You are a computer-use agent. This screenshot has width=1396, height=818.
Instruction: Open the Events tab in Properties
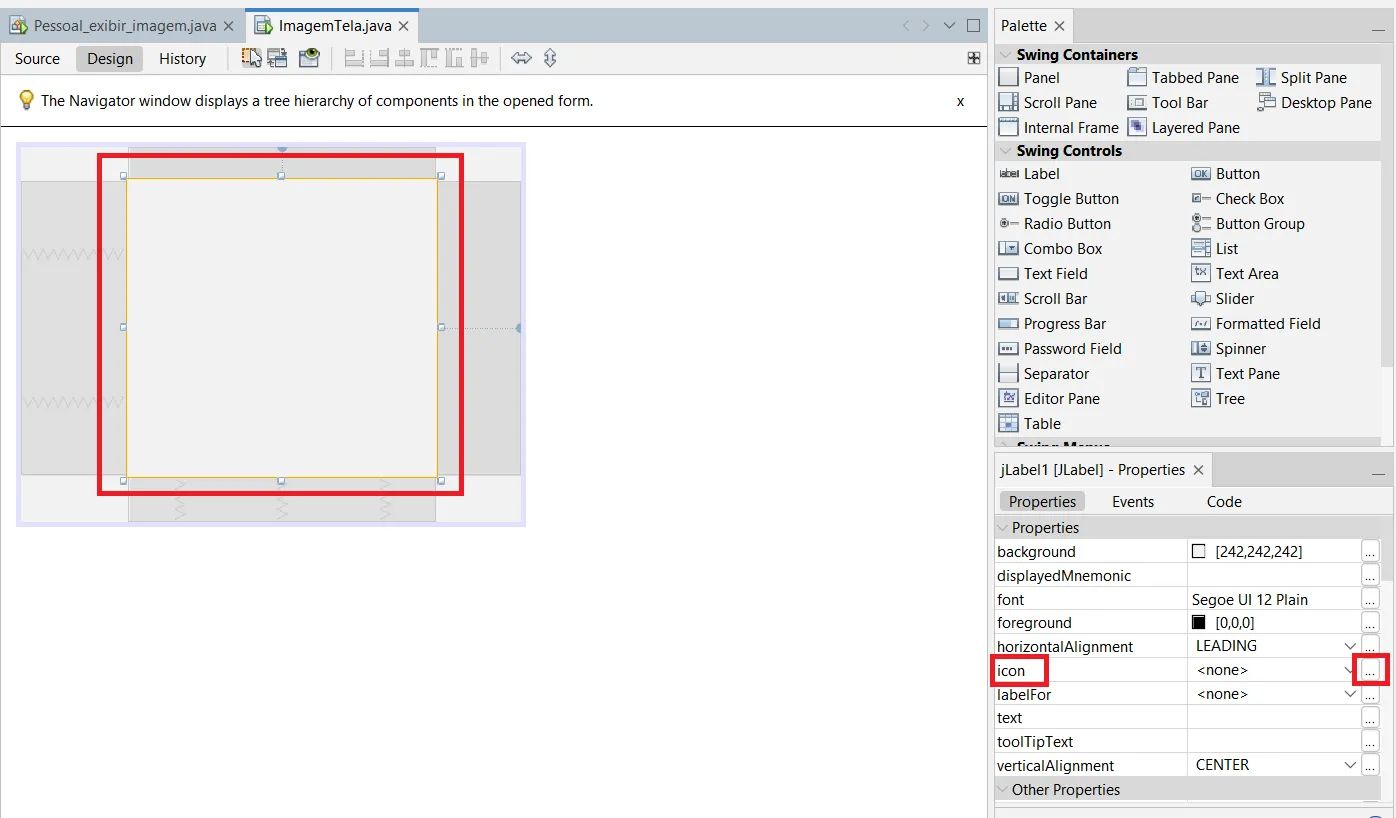[x=1133, y=502]
